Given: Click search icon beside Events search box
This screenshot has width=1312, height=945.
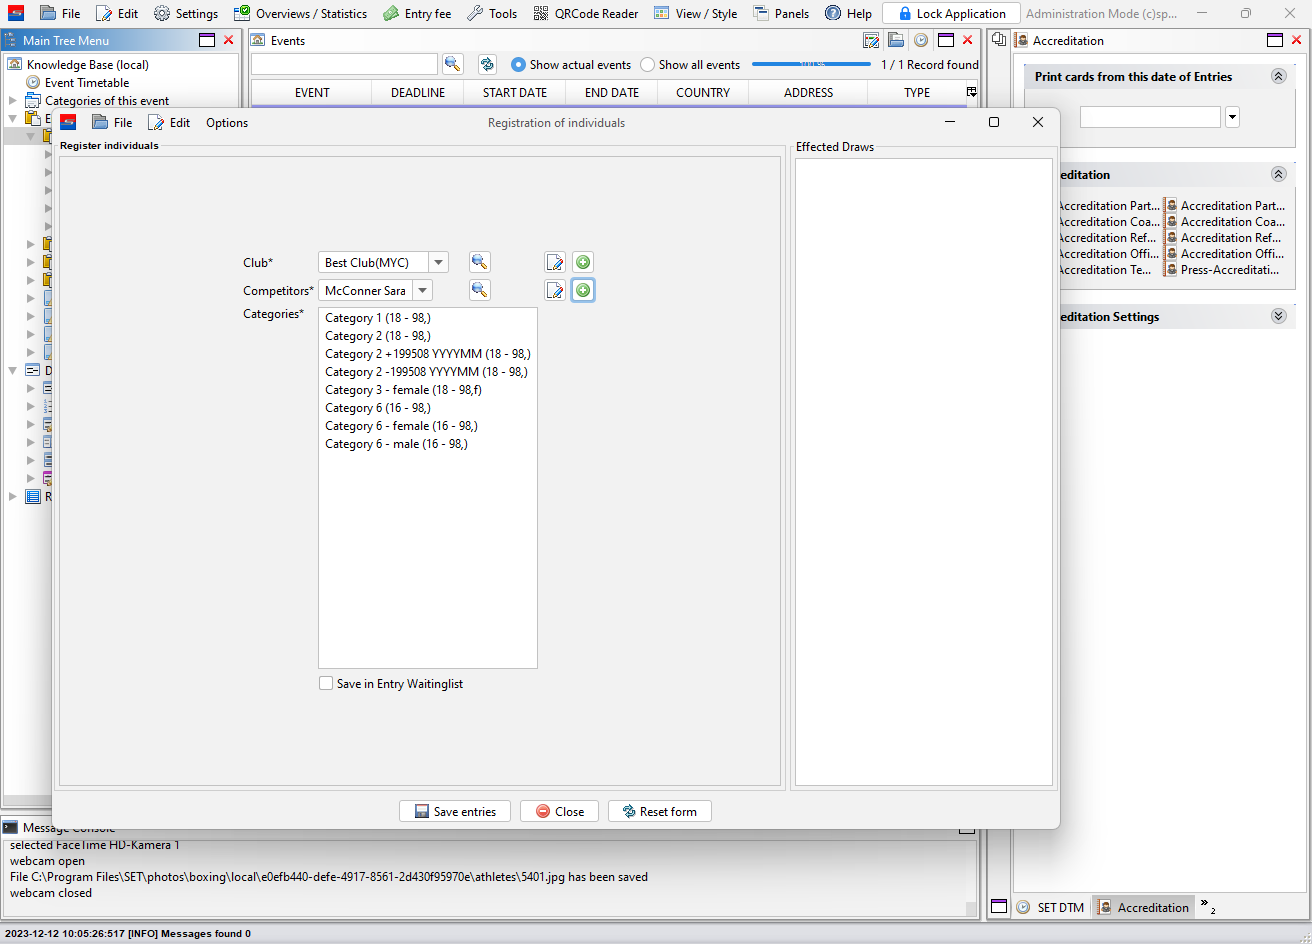Looking at the screenshot, I should [x=453, y=64].
